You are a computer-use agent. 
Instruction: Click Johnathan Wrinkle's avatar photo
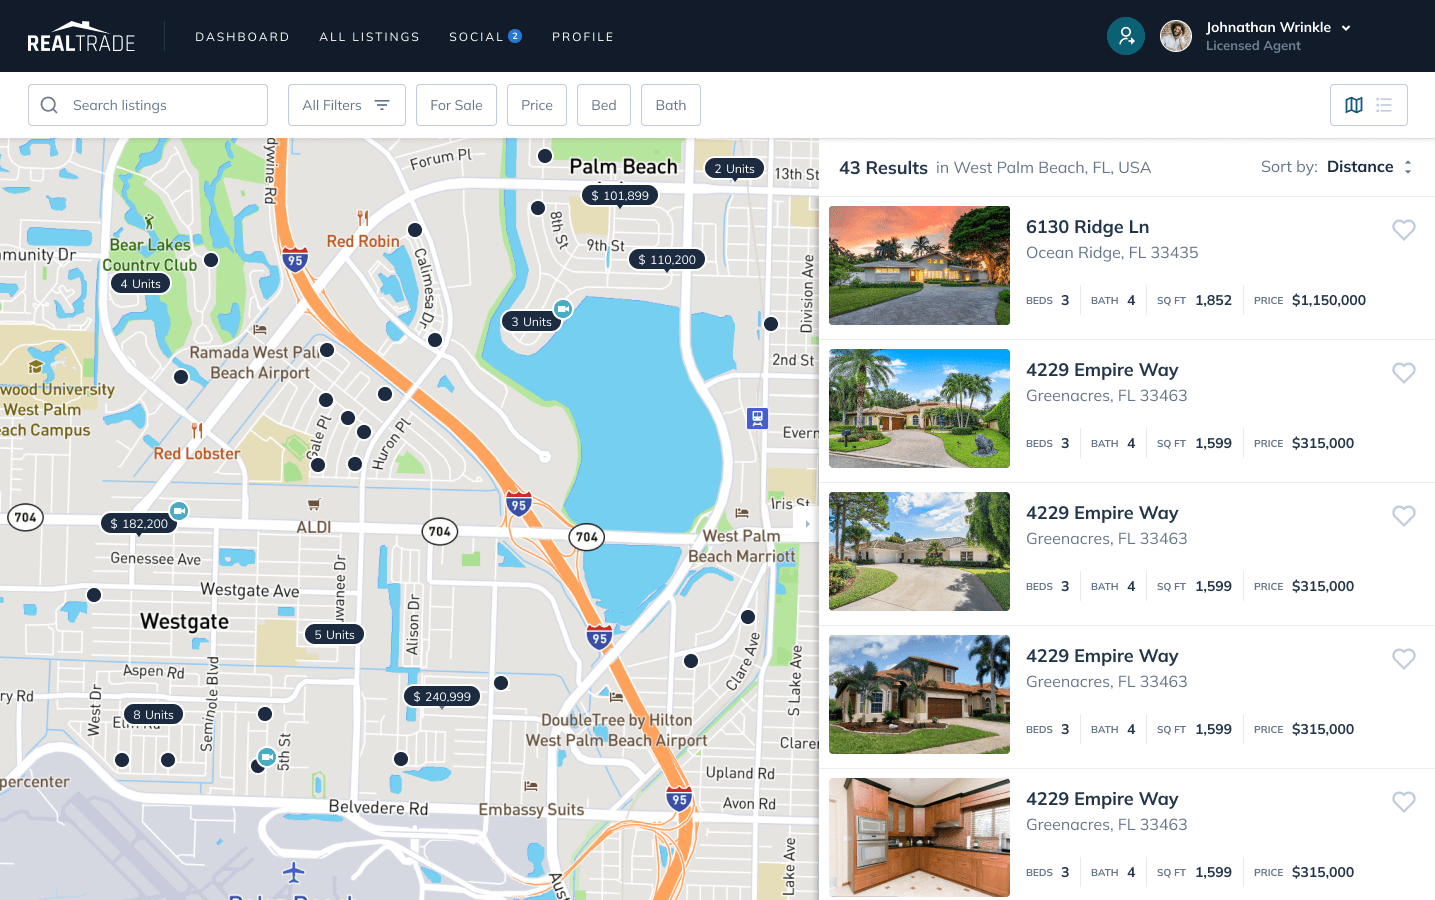[1176, 36]
